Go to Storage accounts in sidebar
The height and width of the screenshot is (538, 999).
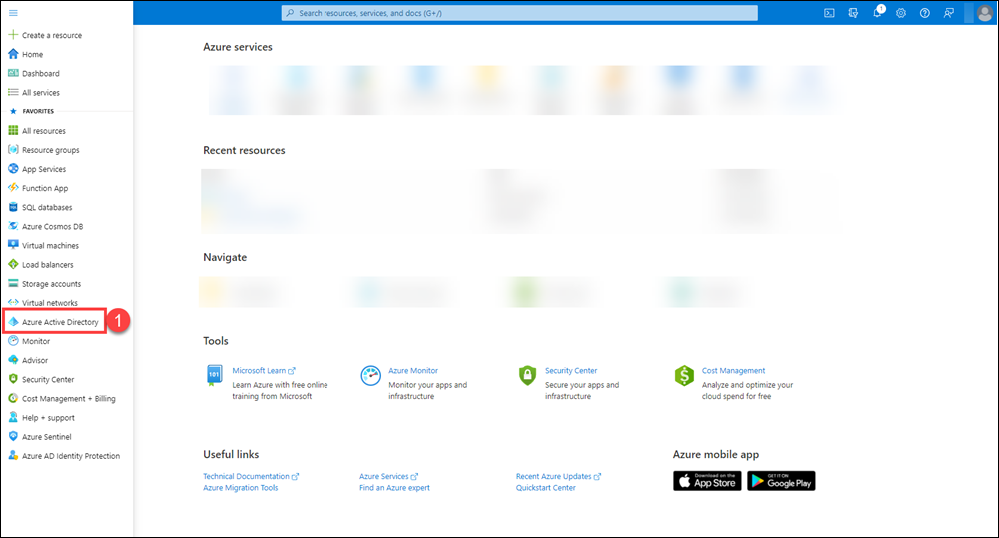pos(51,284)
